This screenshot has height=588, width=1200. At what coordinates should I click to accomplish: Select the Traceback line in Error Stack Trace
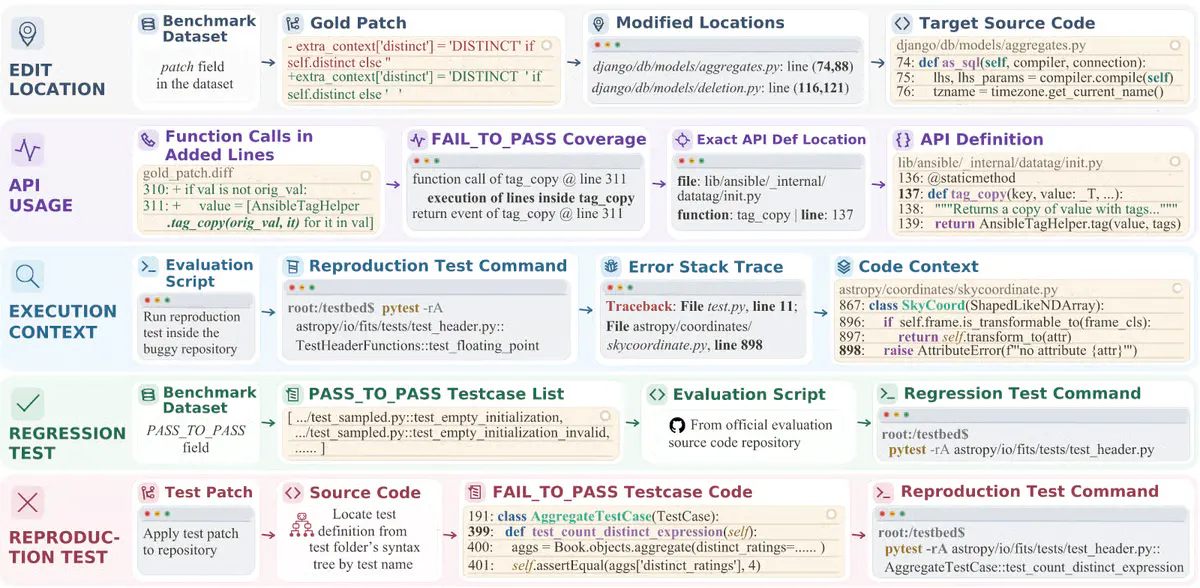tap(700, 306)
